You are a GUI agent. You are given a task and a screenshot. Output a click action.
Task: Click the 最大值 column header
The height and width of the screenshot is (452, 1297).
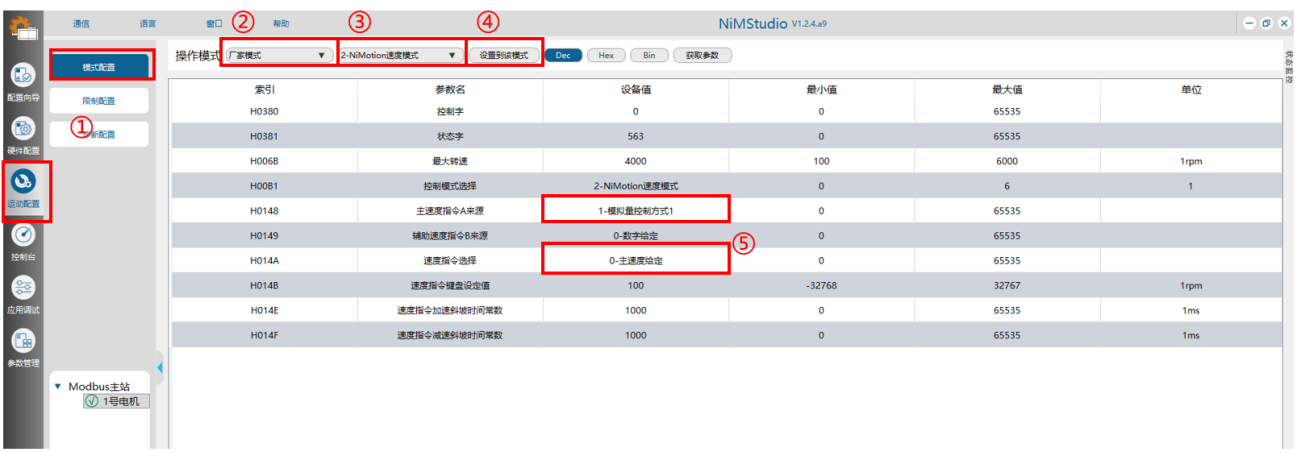pyautogui.click(x=1007, y=89)
